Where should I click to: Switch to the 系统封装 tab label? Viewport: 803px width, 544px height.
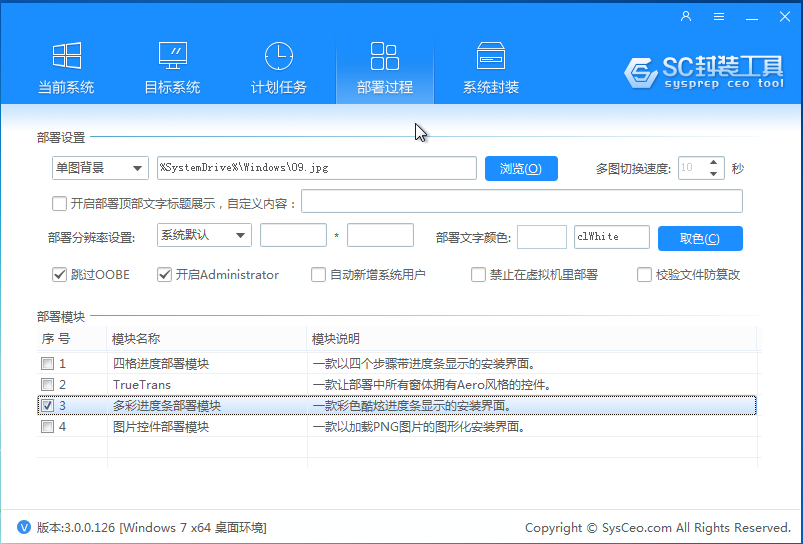491,87
